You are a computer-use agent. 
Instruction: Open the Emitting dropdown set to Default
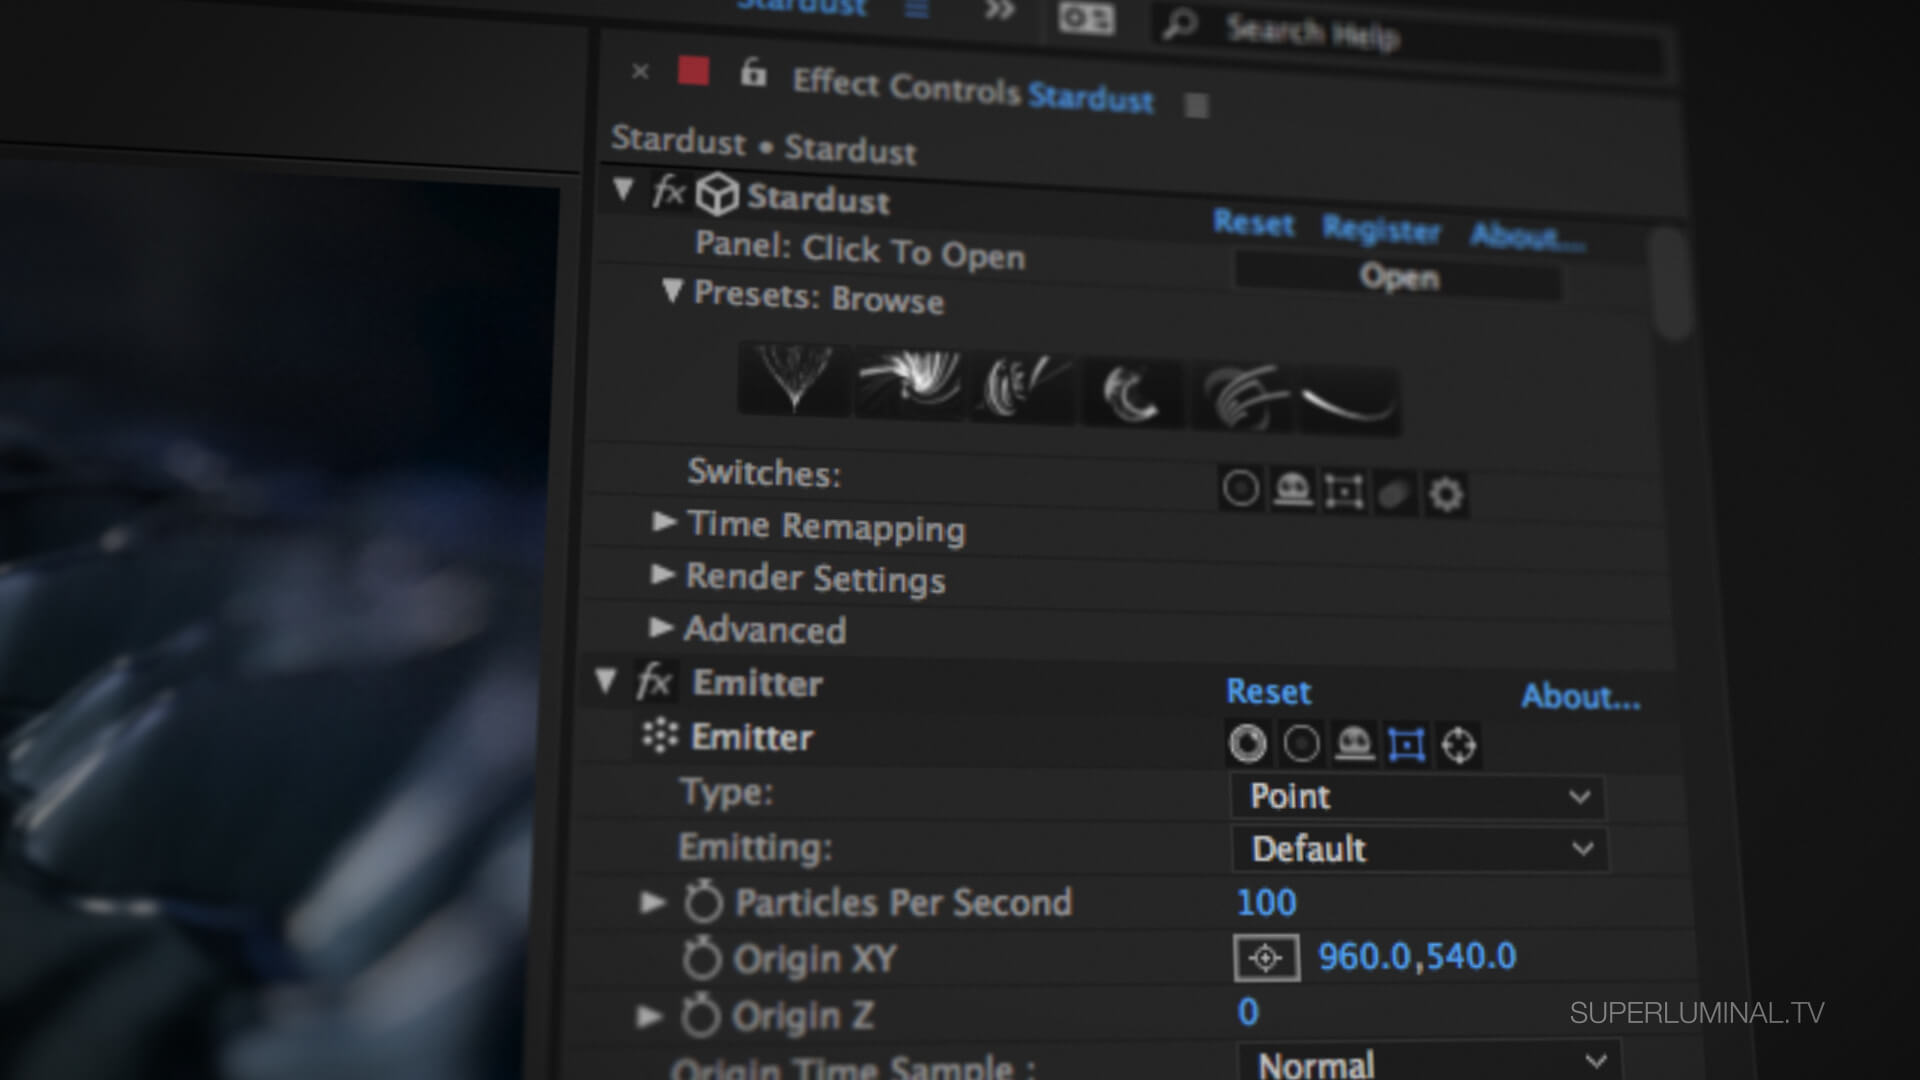click(1419, 849)
